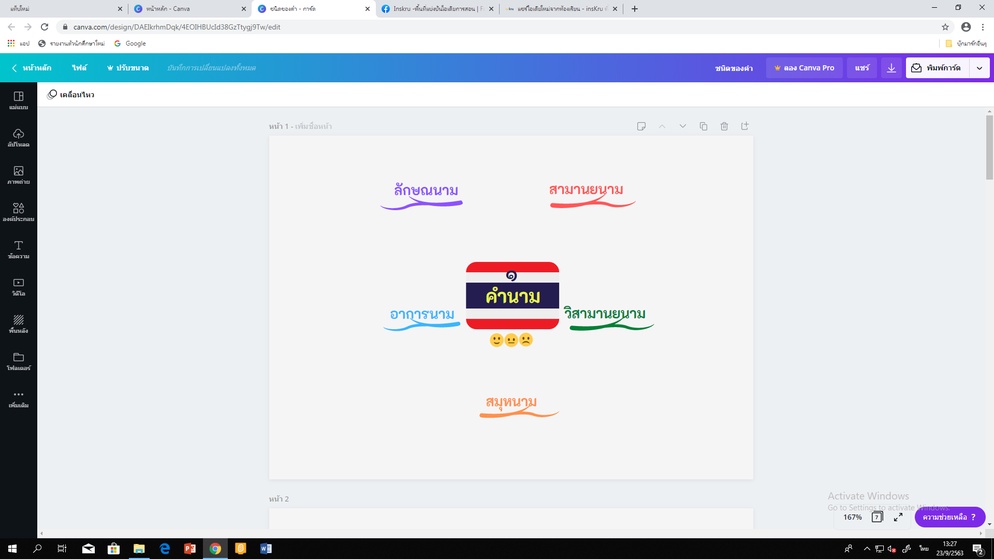Open the Windows Start menu
Screen dimensions: 994x559
click(12, 549)
